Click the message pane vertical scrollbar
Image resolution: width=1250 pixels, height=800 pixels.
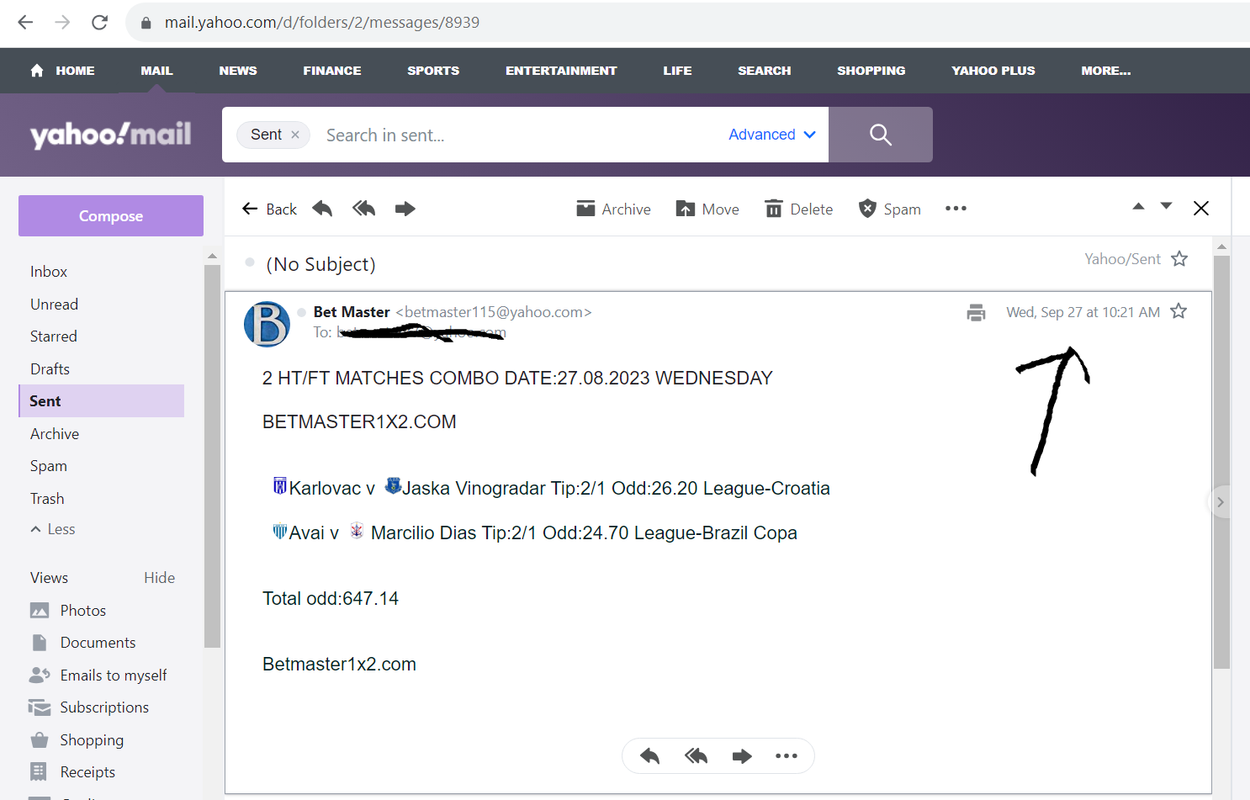tap(1221, 460)
